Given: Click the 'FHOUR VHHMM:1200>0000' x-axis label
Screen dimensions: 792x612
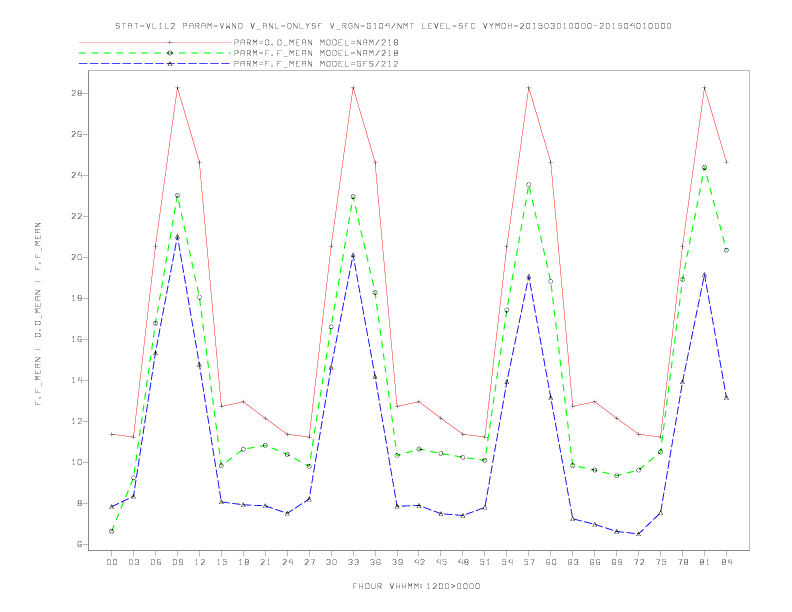Looking at the screenshot, I should pos(416,586).
